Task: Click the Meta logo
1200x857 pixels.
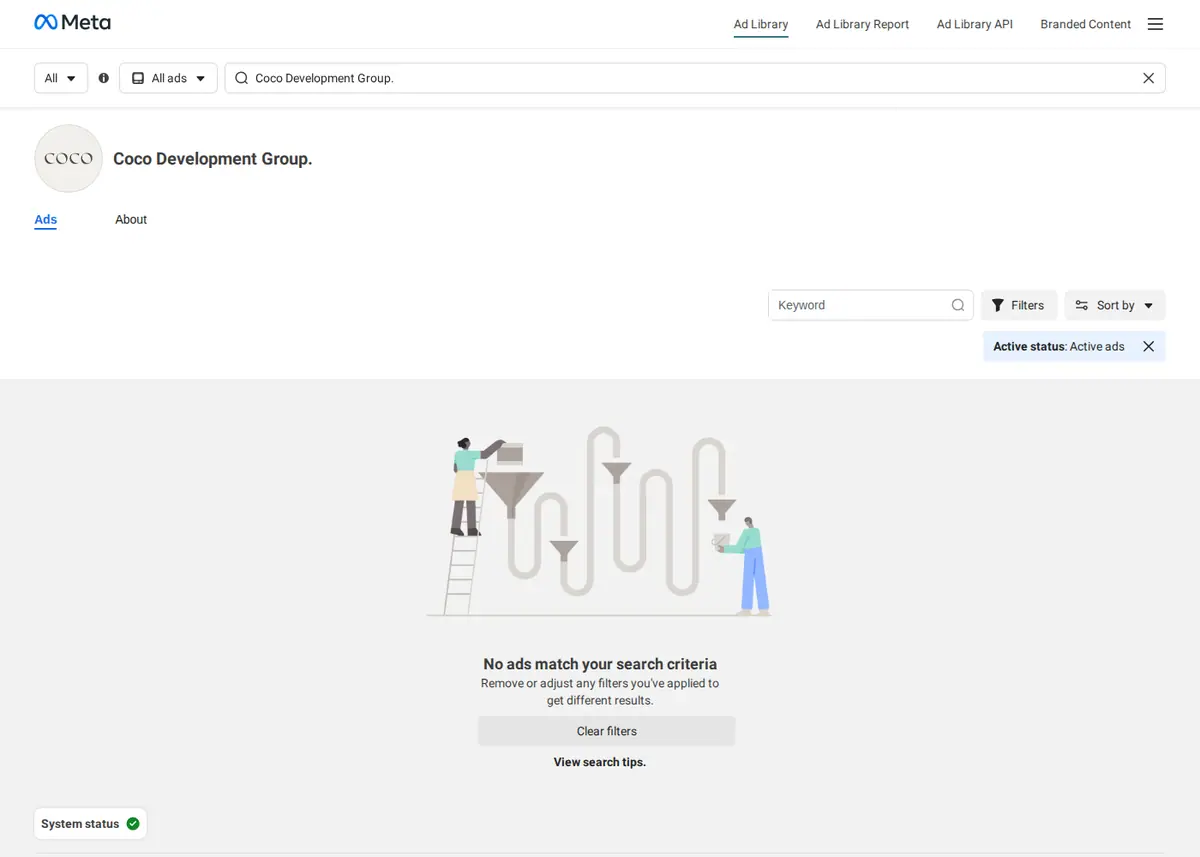Action: (72, 22)
